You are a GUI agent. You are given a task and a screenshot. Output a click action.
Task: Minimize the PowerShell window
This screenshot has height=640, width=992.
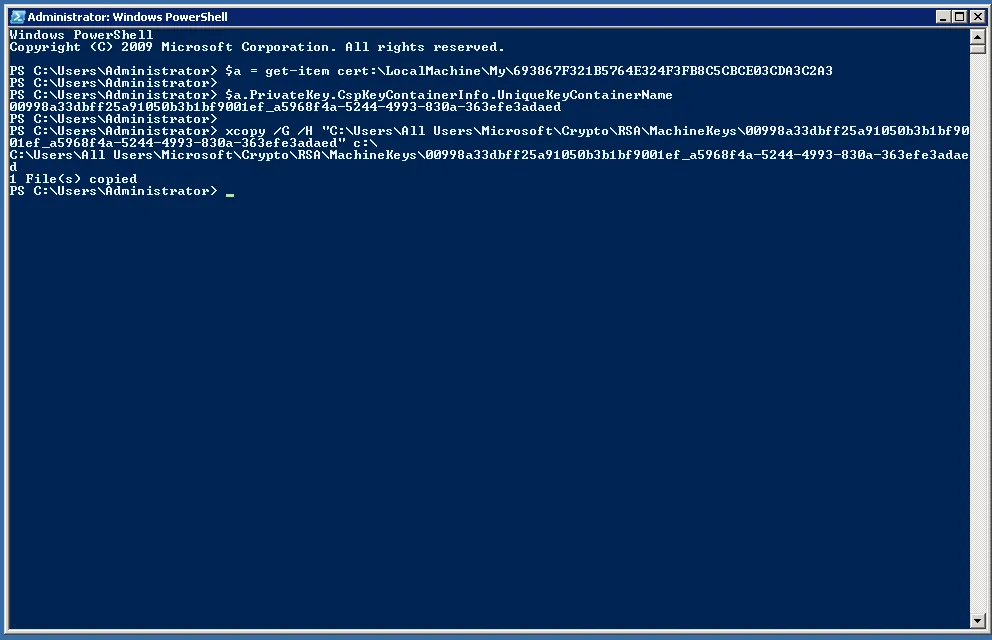click(943, 16)
